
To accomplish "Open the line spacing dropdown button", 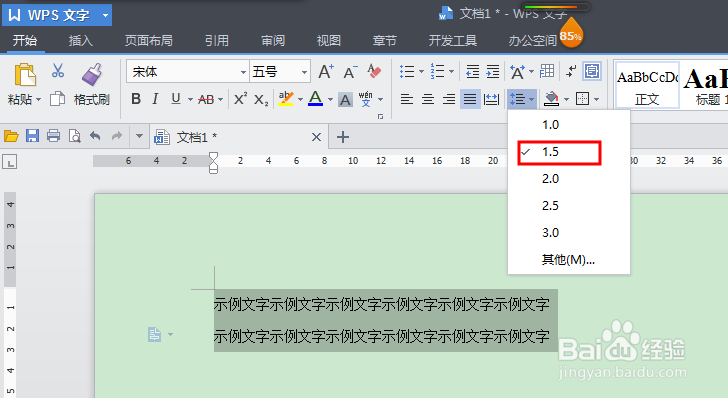I will click(522, 99).
